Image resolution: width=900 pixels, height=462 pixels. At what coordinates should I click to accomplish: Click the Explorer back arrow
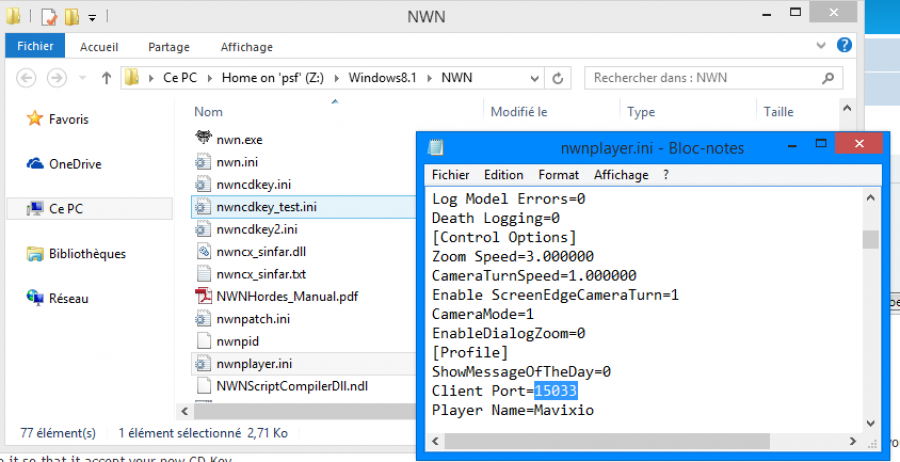point(26,78)
